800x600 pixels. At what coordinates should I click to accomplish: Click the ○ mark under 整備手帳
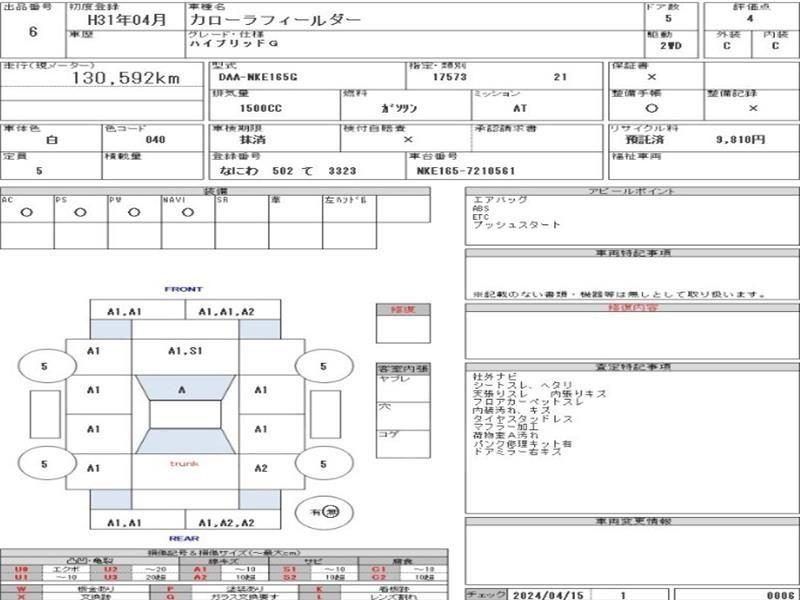pyautogui.click(x=652, y=108)
